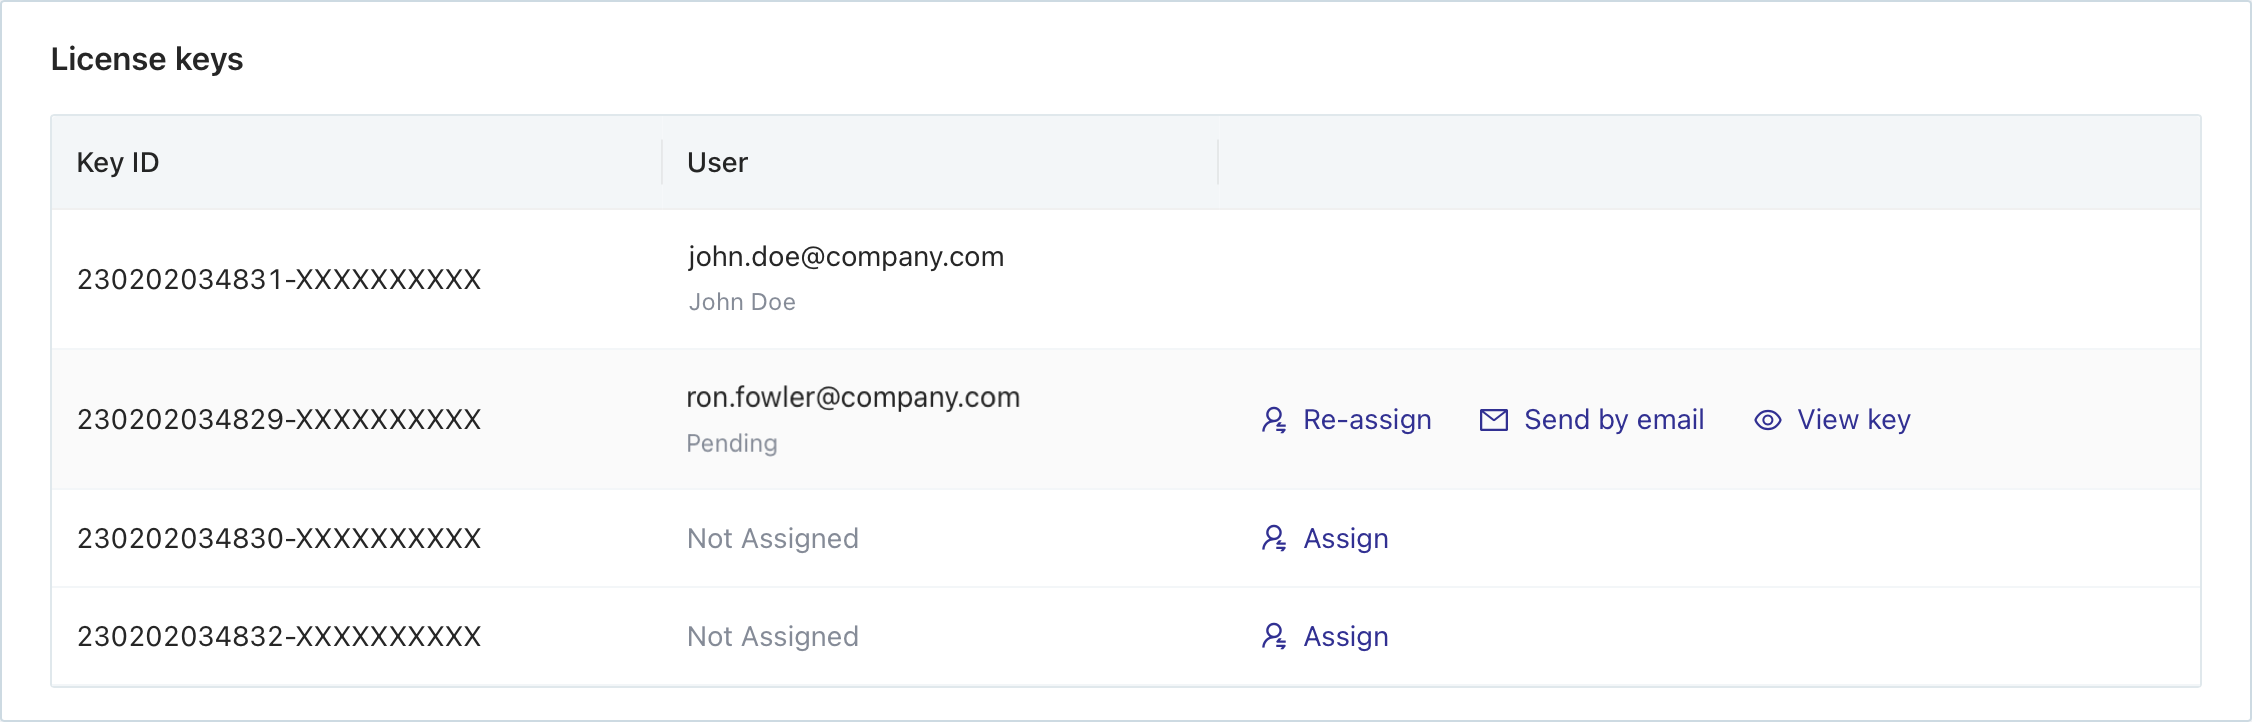Click the eye icon beside View key
The image size is (2252, 722).
tap(1767, 420)
